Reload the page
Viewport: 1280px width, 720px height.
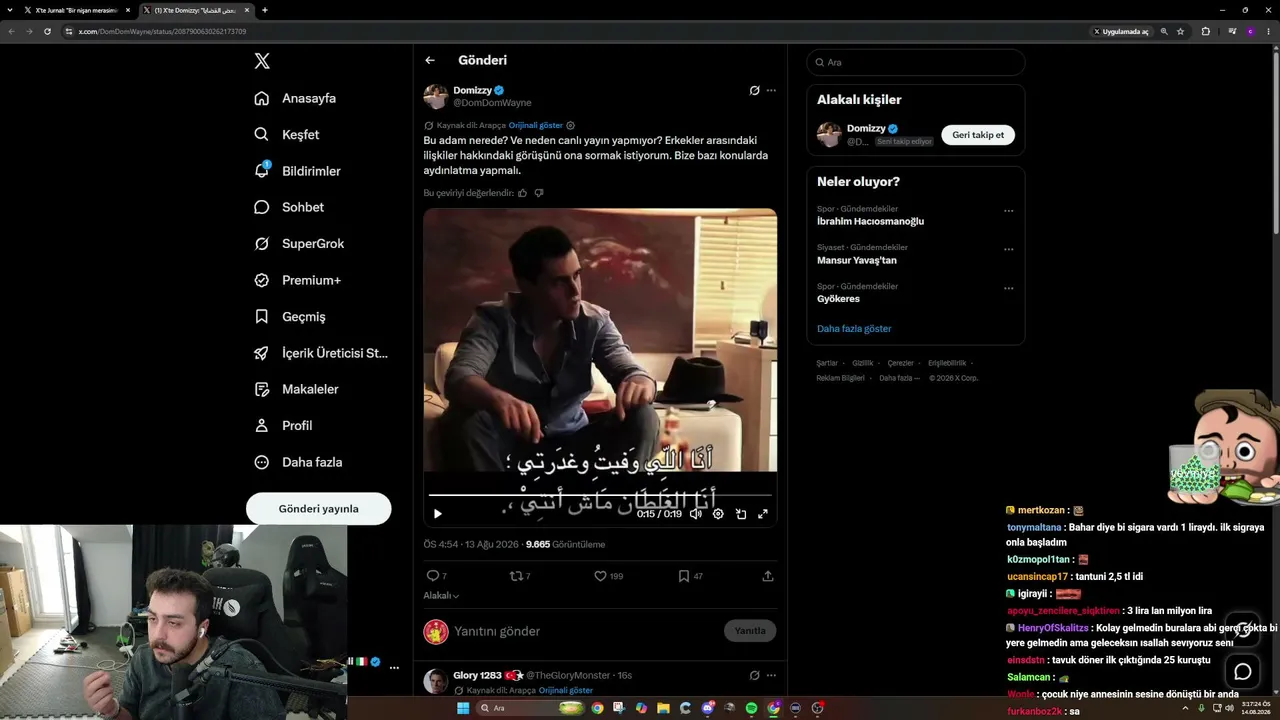tap(47, 31)
